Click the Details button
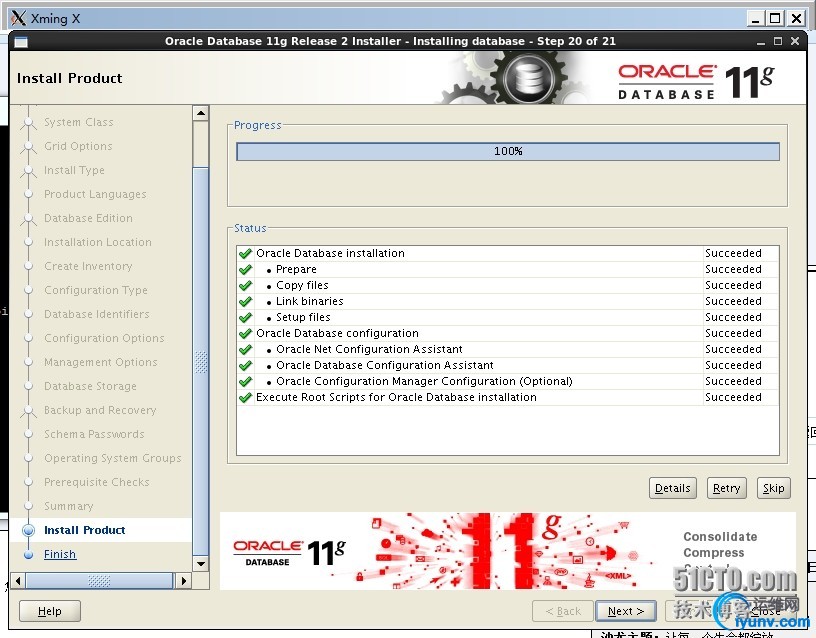The height and width of the screenshot is (638, 816). [672, 488]
